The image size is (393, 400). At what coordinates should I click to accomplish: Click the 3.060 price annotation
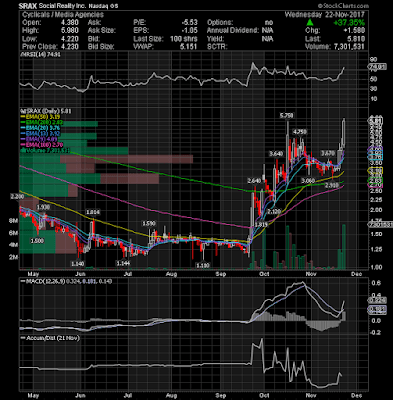coord(307,181)
